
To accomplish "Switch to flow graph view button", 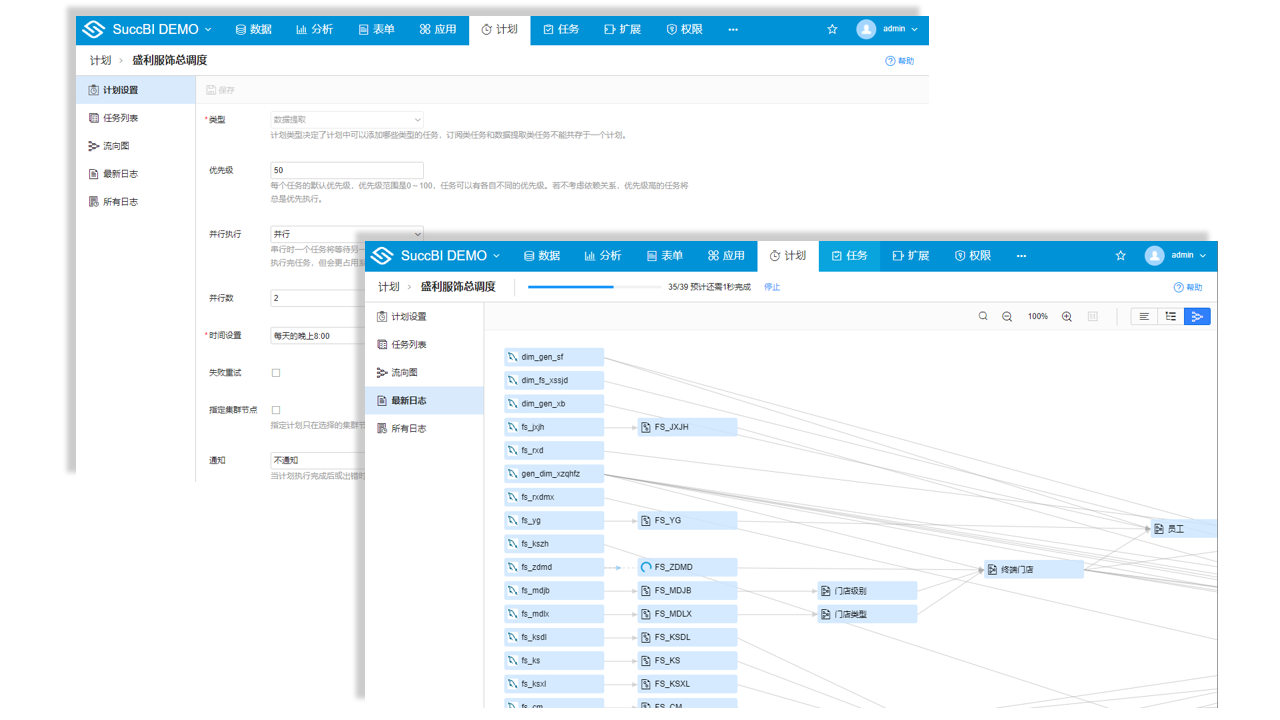I will pos(1197,317).
